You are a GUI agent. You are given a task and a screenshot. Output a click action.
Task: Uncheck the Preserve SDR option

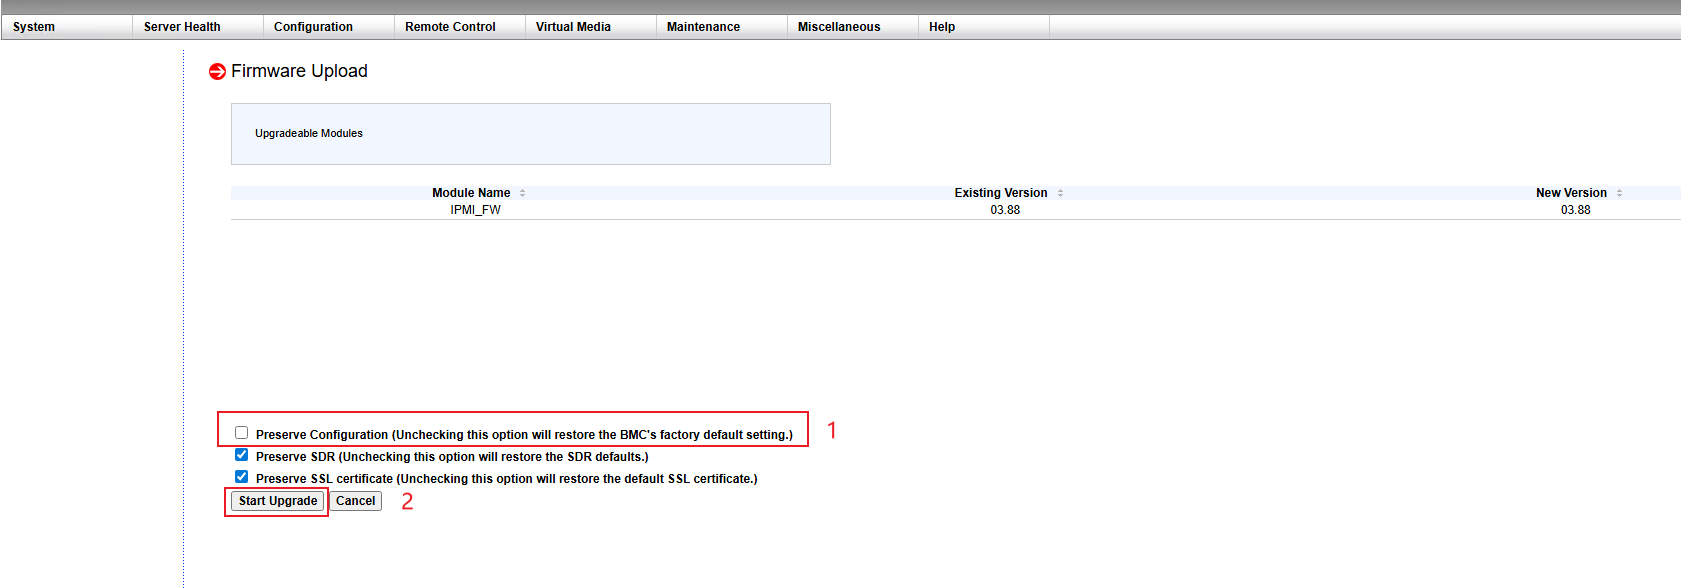tap(242, 455)
